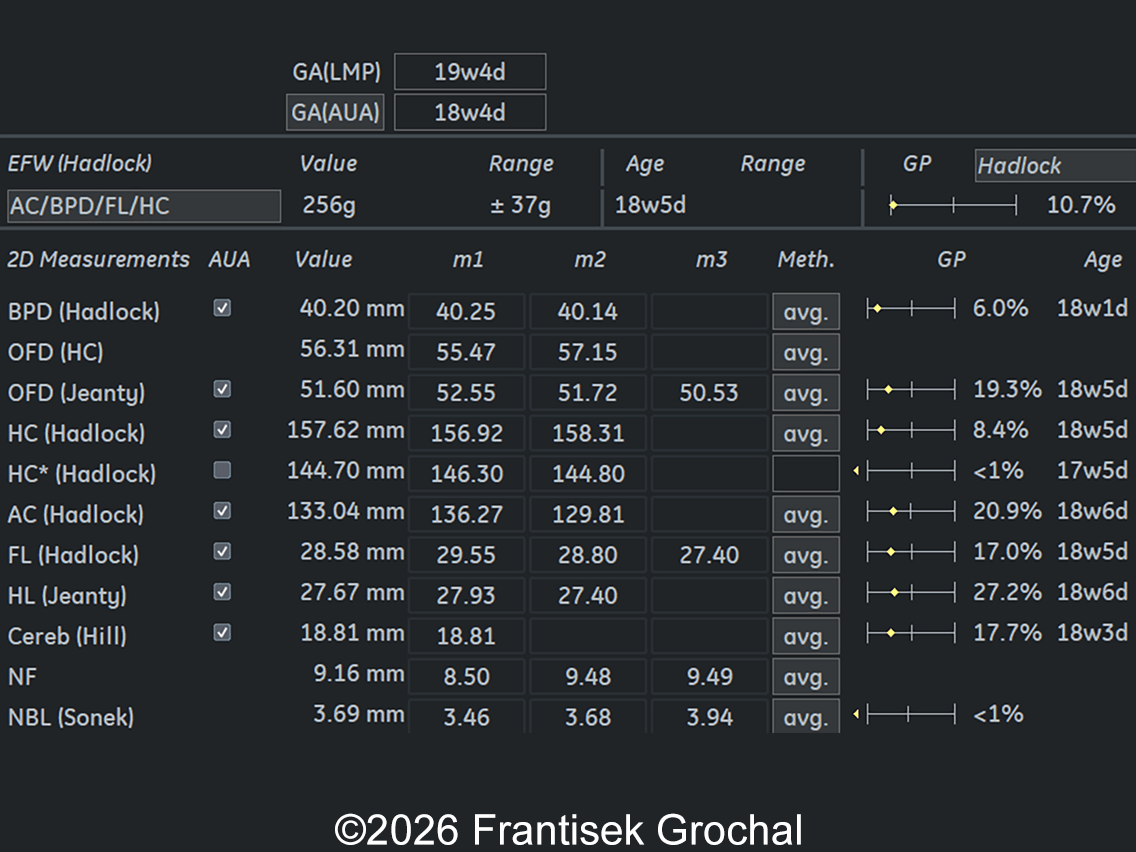This screenshot has height=852, width=1136.
Task: Click the empty m3 field for AC (Hadlock)
Action: click(709, 515)
